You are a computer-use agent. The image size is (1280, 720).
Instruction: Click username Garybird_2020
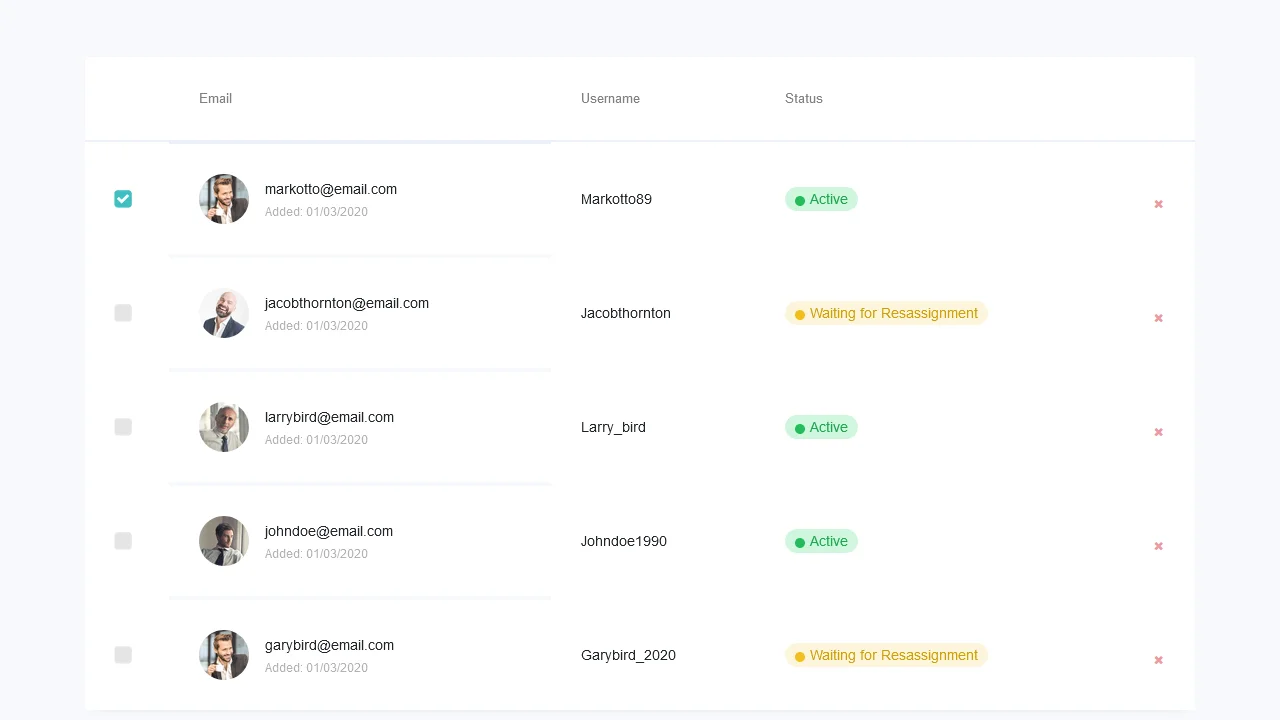point(628,655)
